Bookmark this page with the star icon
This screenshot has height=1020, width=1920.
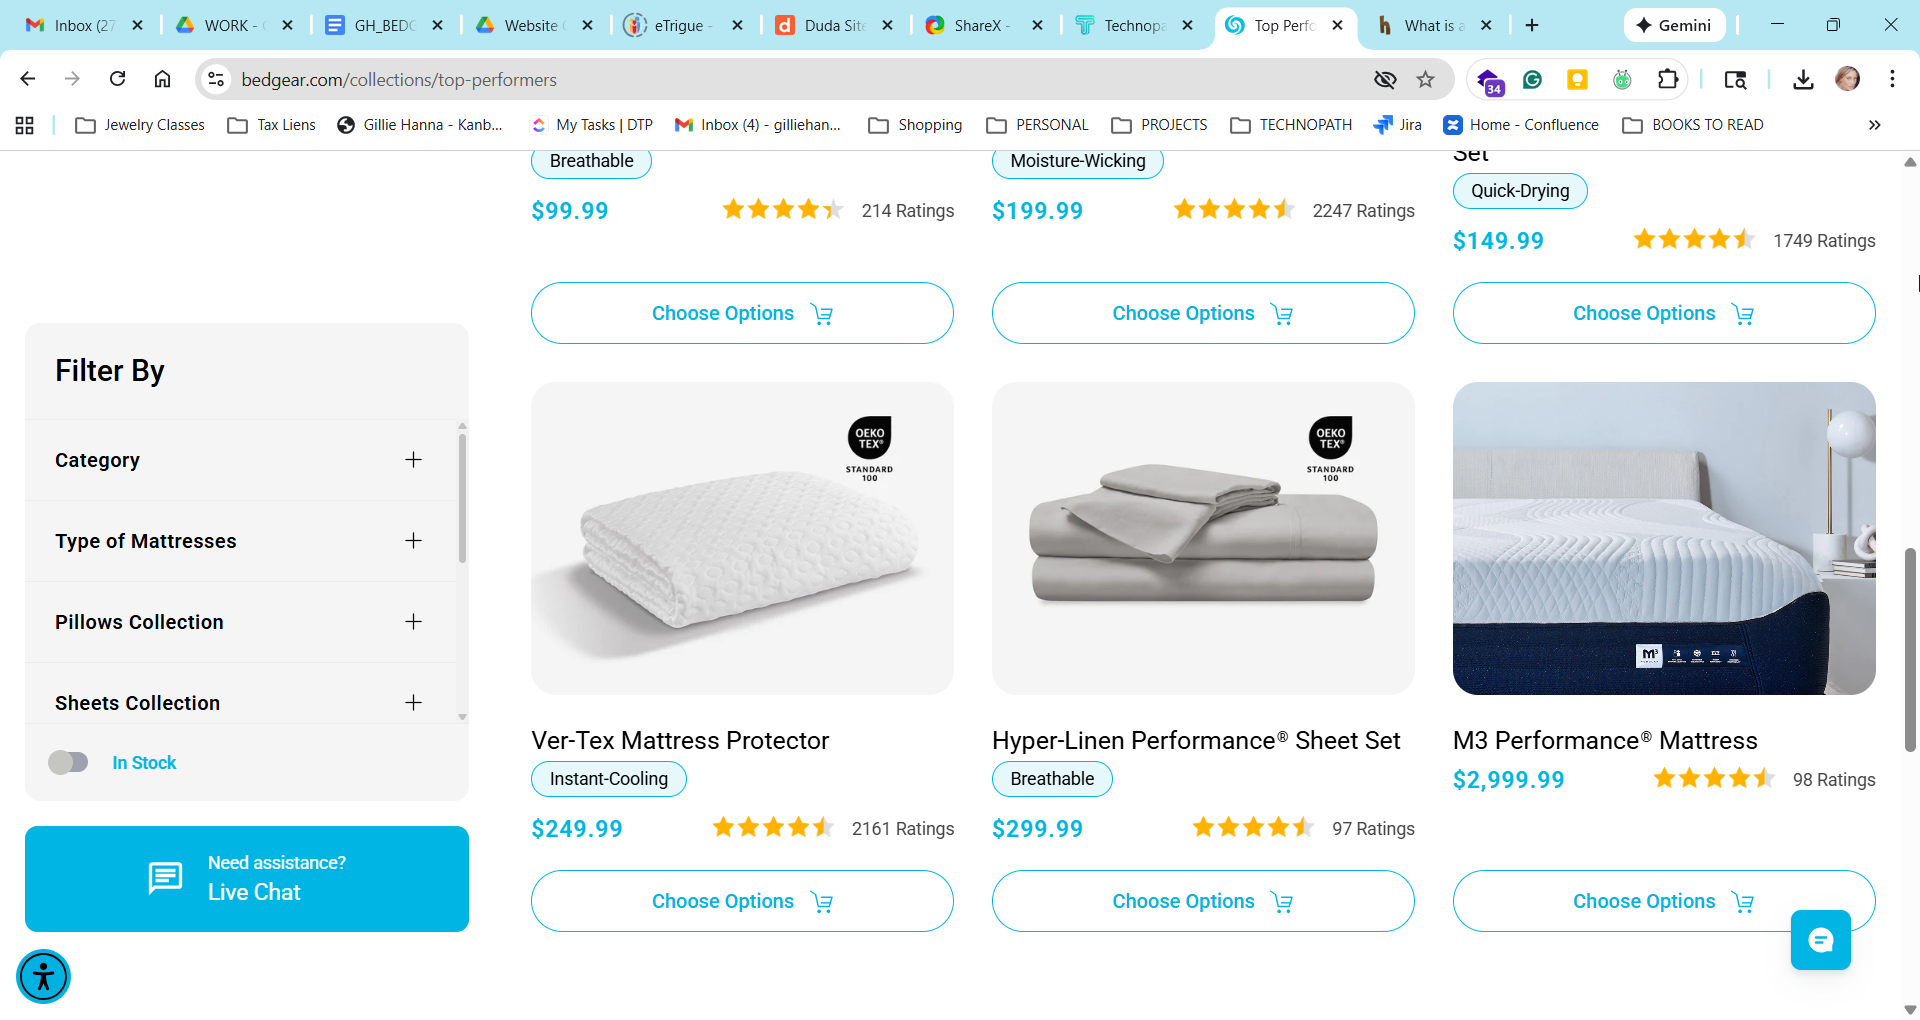point(1426,79)
